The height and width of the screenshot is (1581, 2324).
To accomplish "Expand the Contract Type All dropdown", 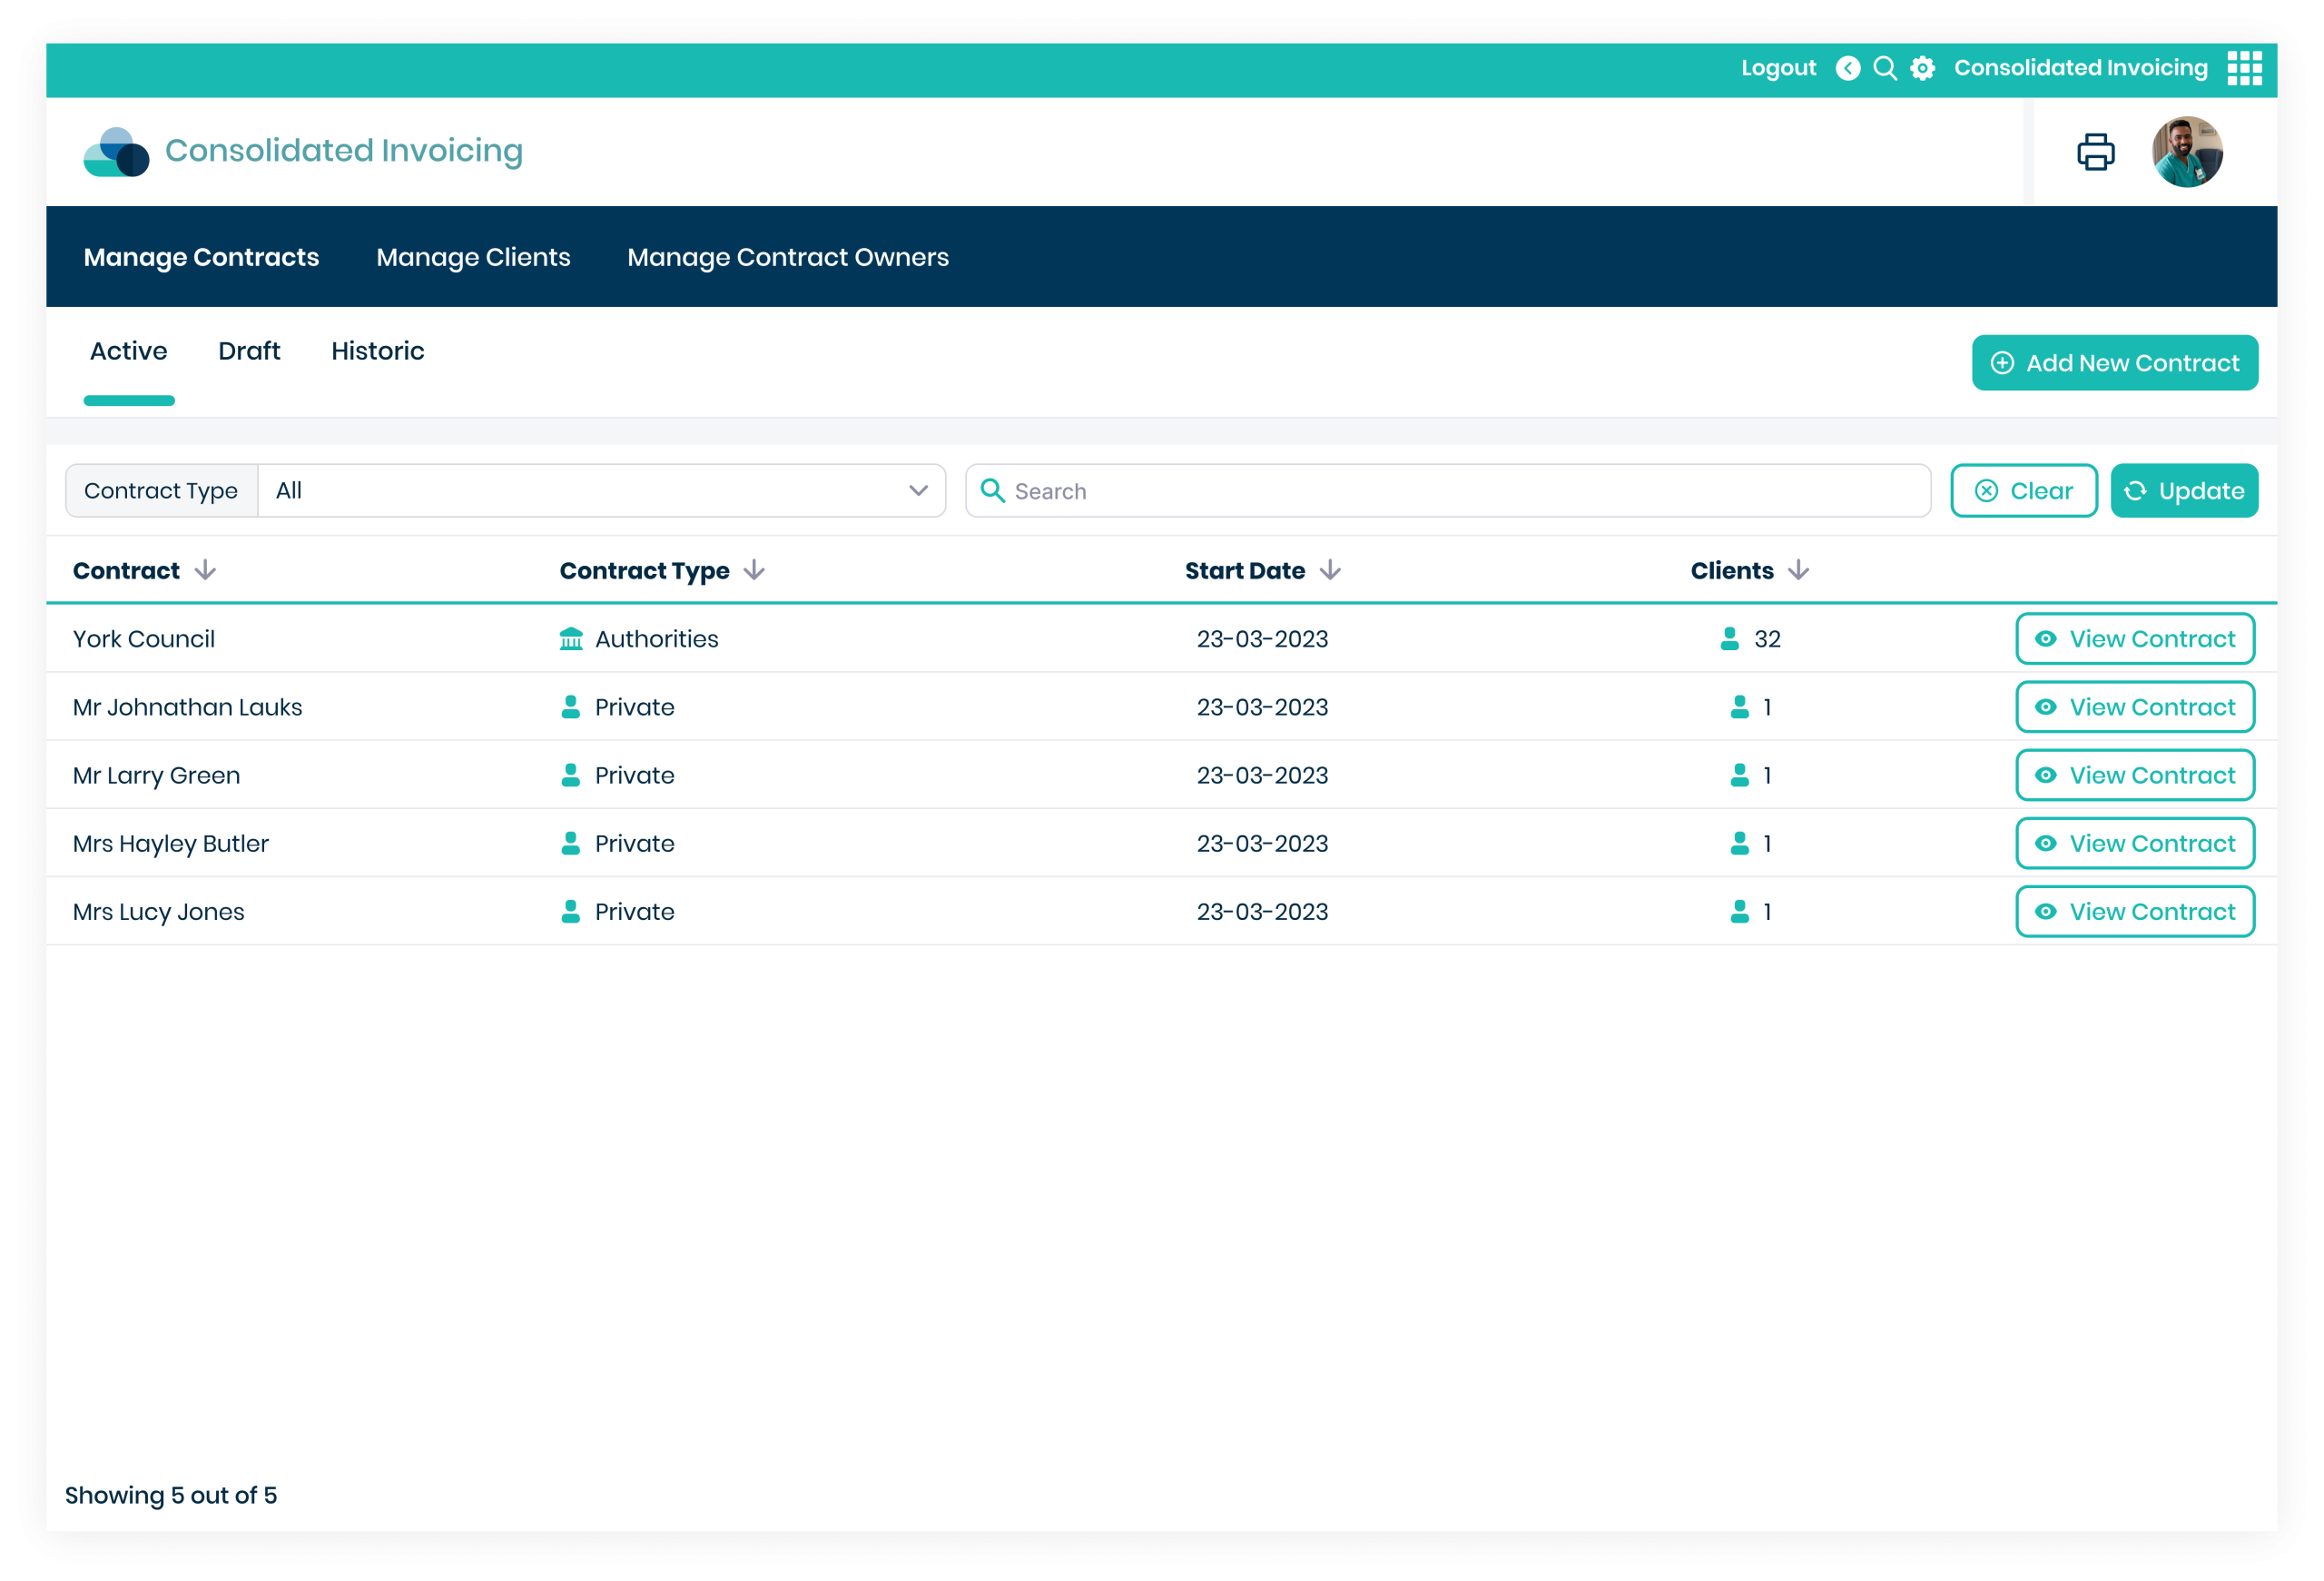I will pos(602,491).
